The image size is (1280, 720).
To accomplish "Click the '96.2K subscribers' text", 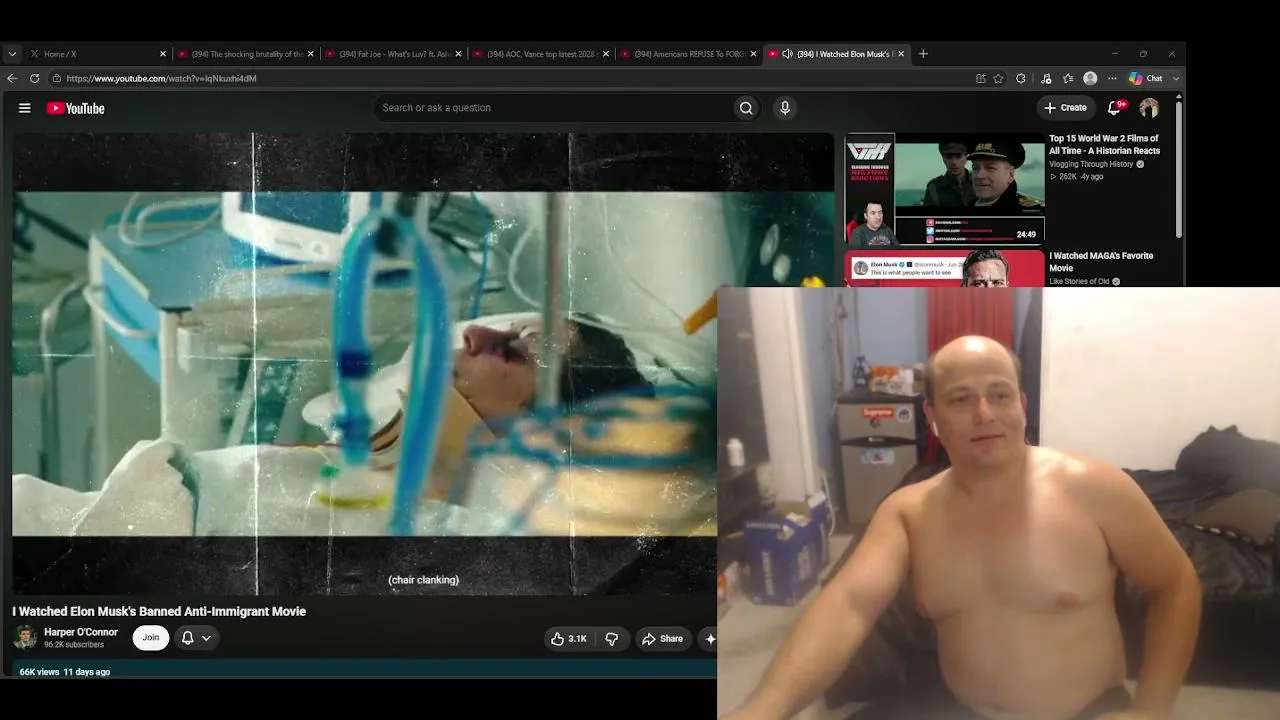I will (74, 645).
